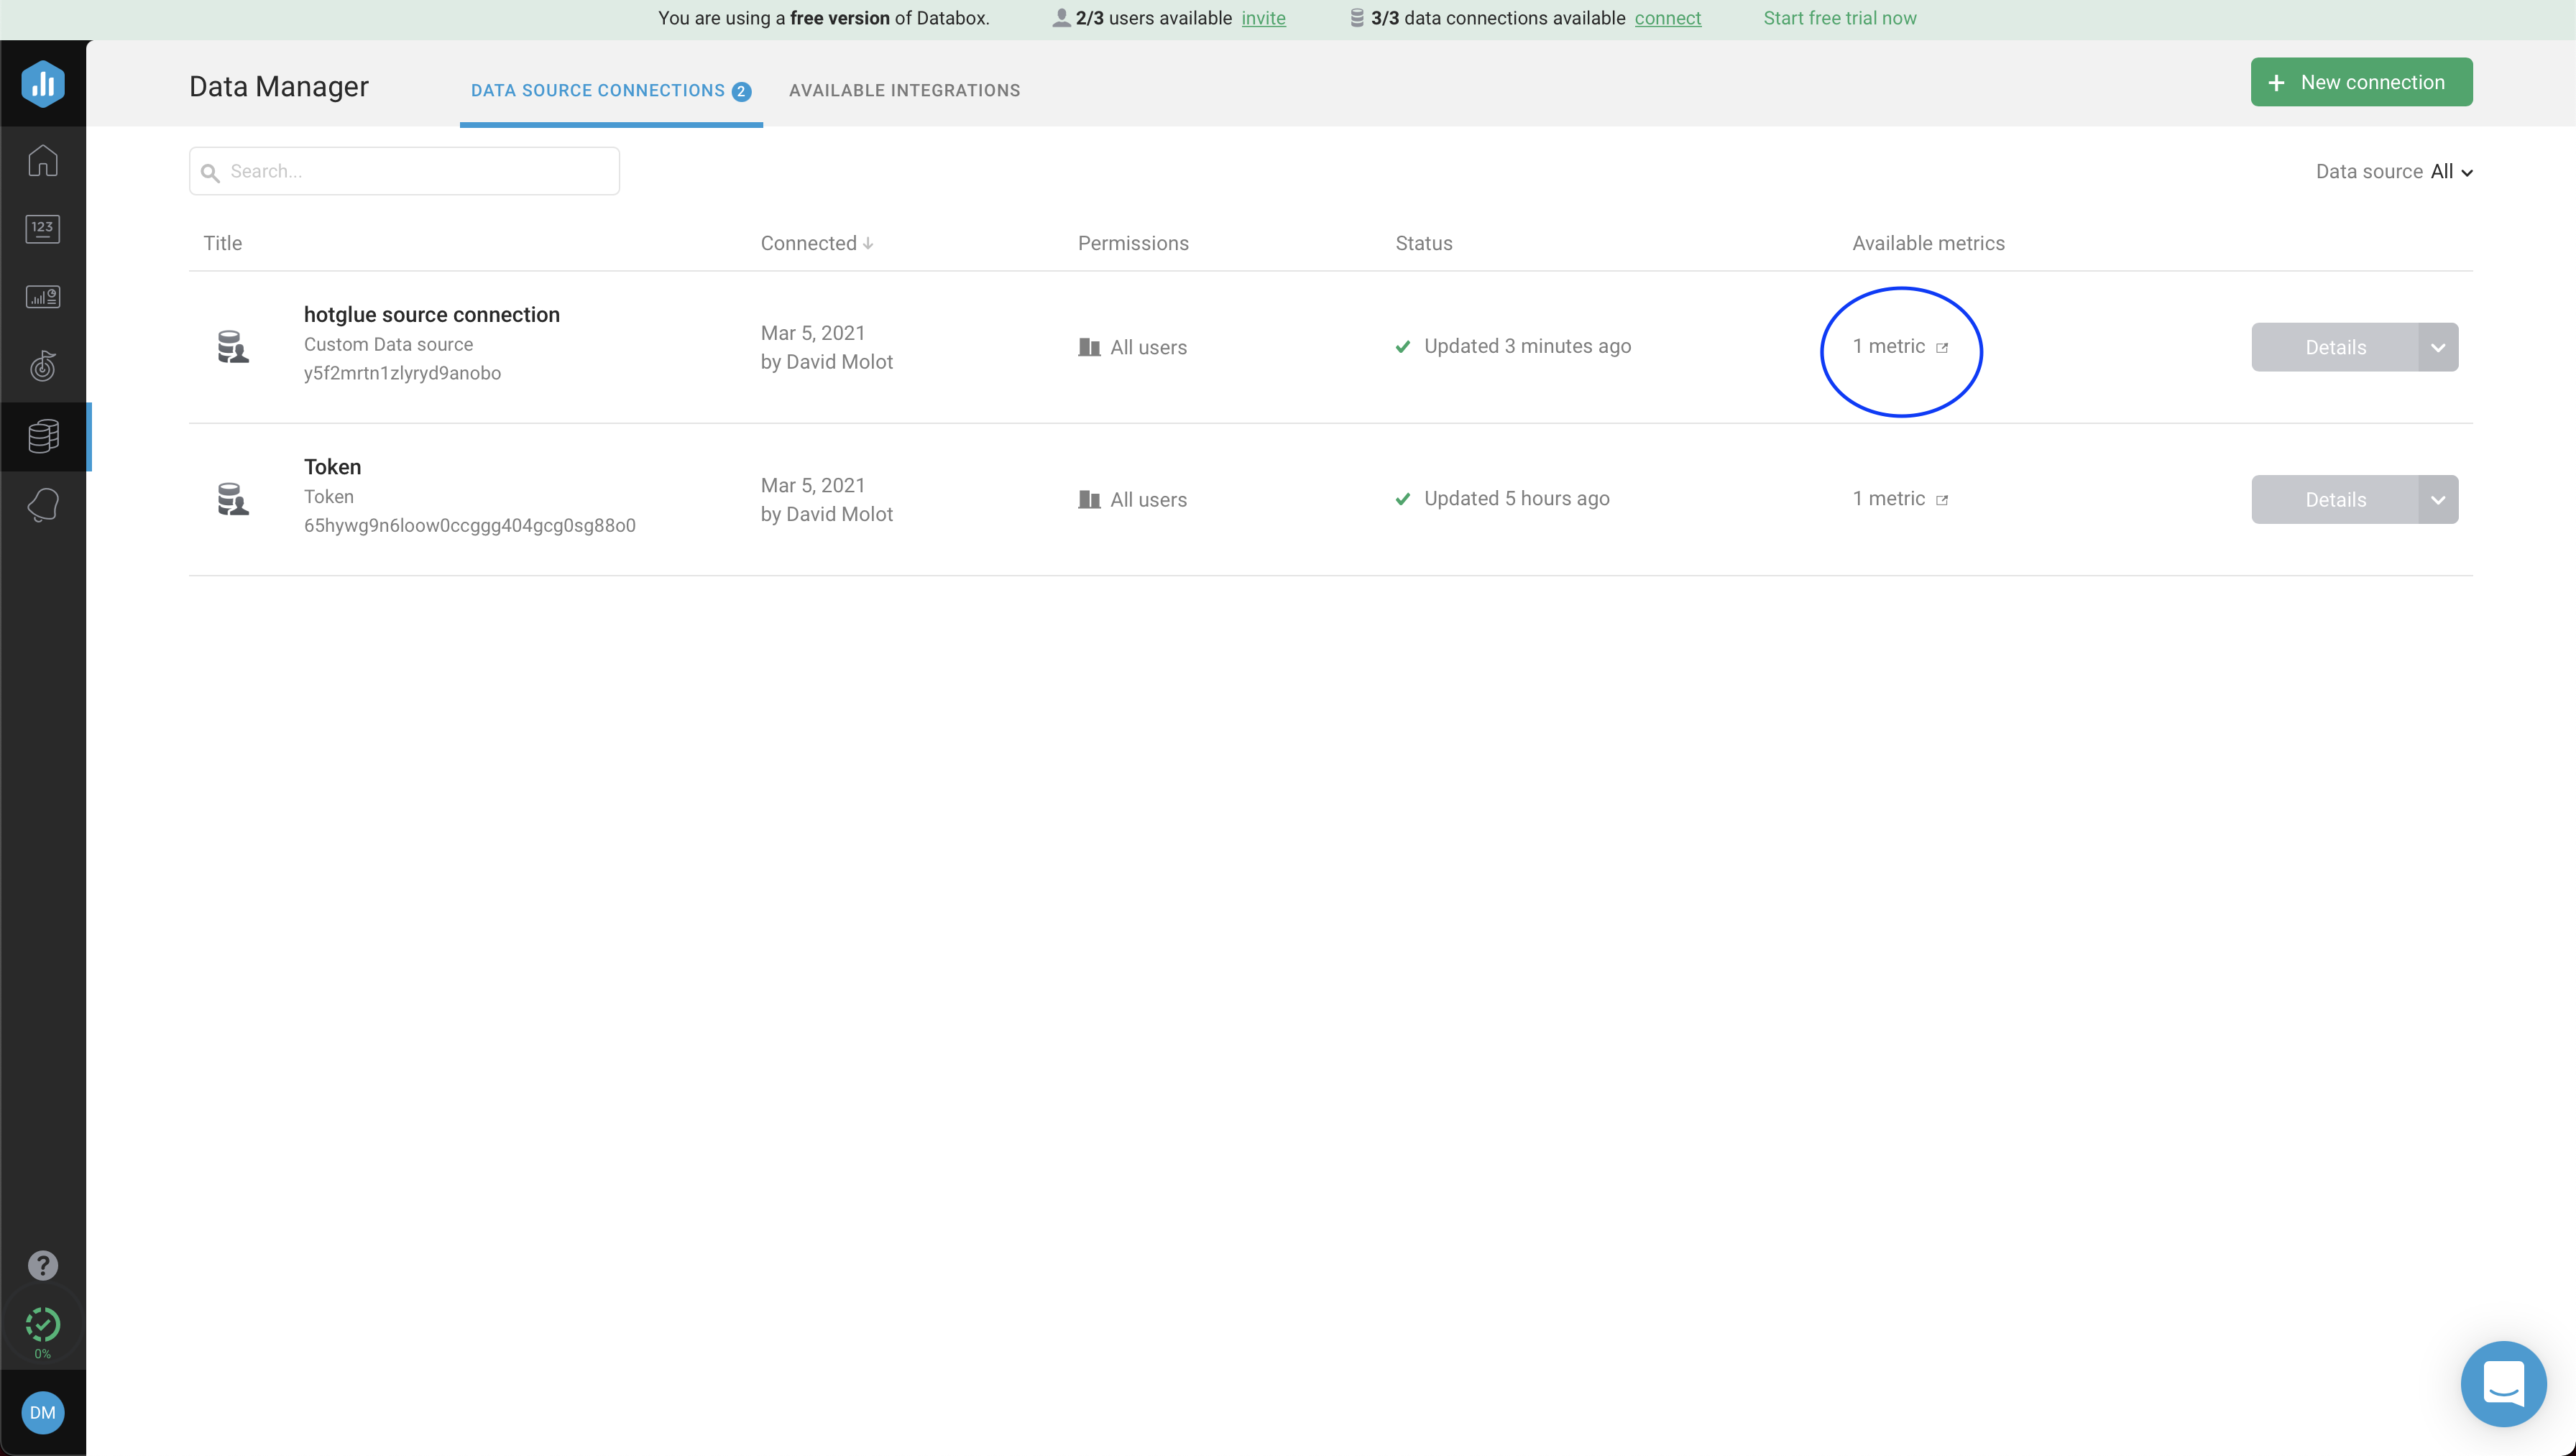2576x1456 pixels.
Task: Click Status column header
Action: point(1423,243)
